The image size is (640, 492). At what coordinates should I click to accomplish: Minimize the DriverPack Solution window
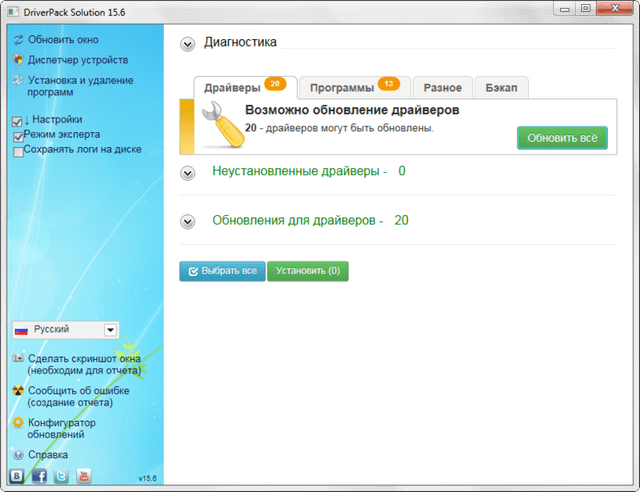tap(564, 9)
